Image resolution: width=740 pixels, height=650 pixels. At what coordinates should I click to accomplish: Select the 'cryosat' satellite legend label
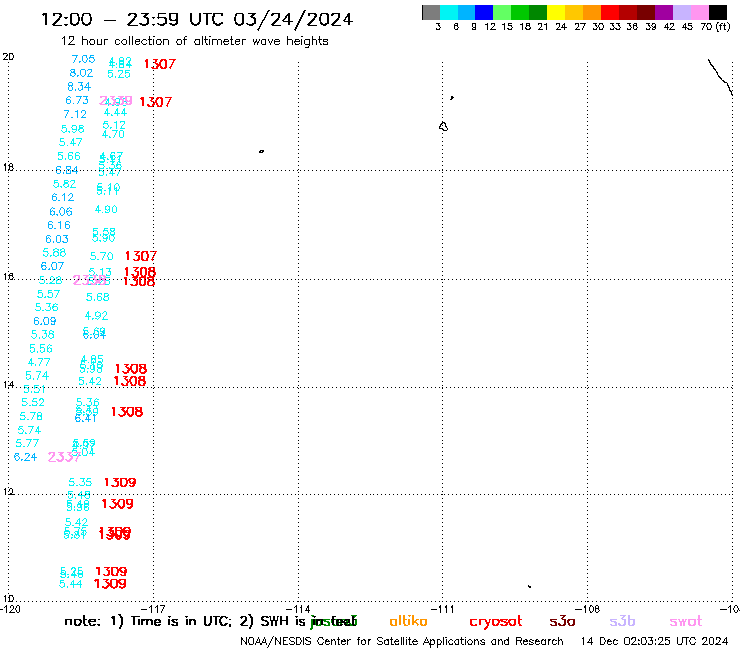(x=496, y=622)
